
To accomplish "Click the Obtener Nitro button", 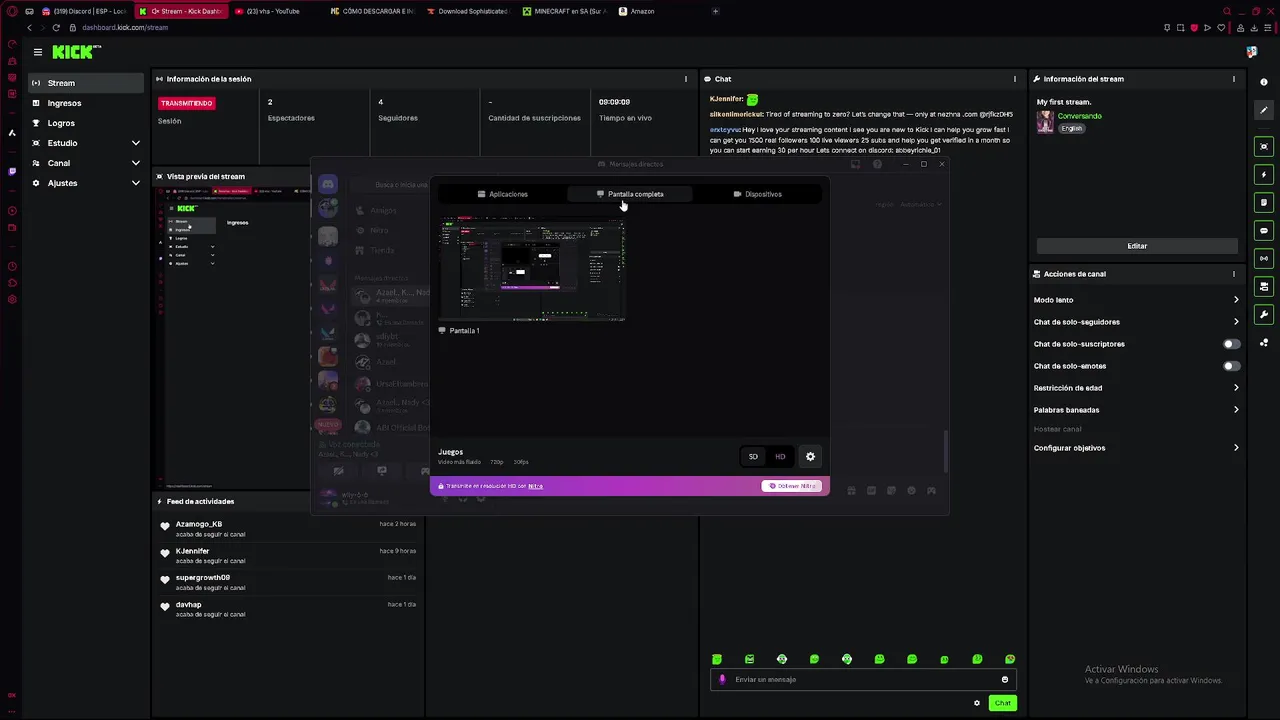I will pos(792,486).
